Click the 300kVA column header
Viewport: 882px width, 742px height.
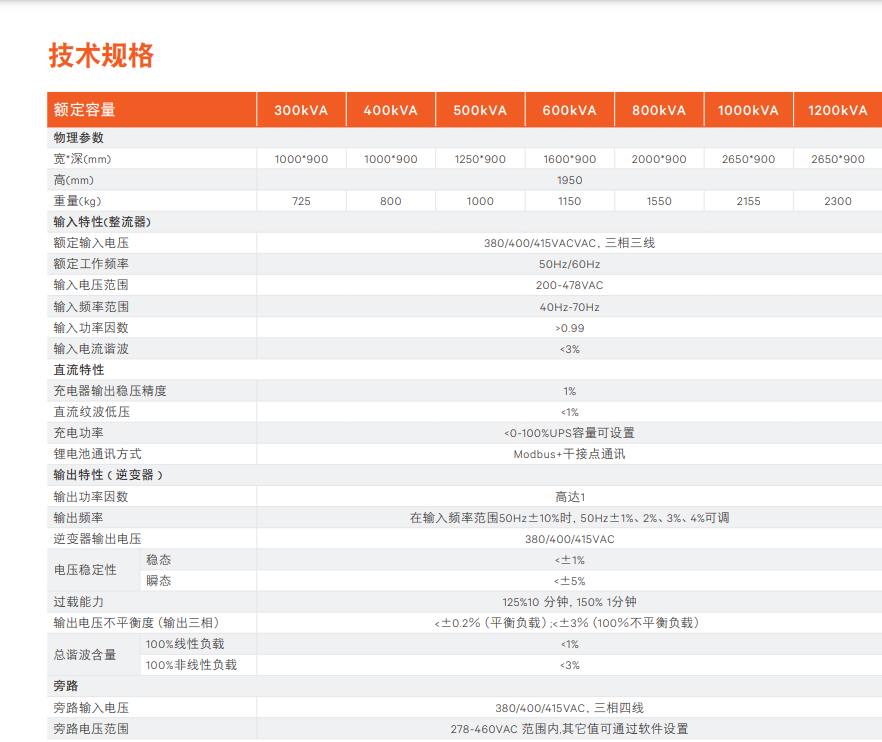[x=301, y=110]
